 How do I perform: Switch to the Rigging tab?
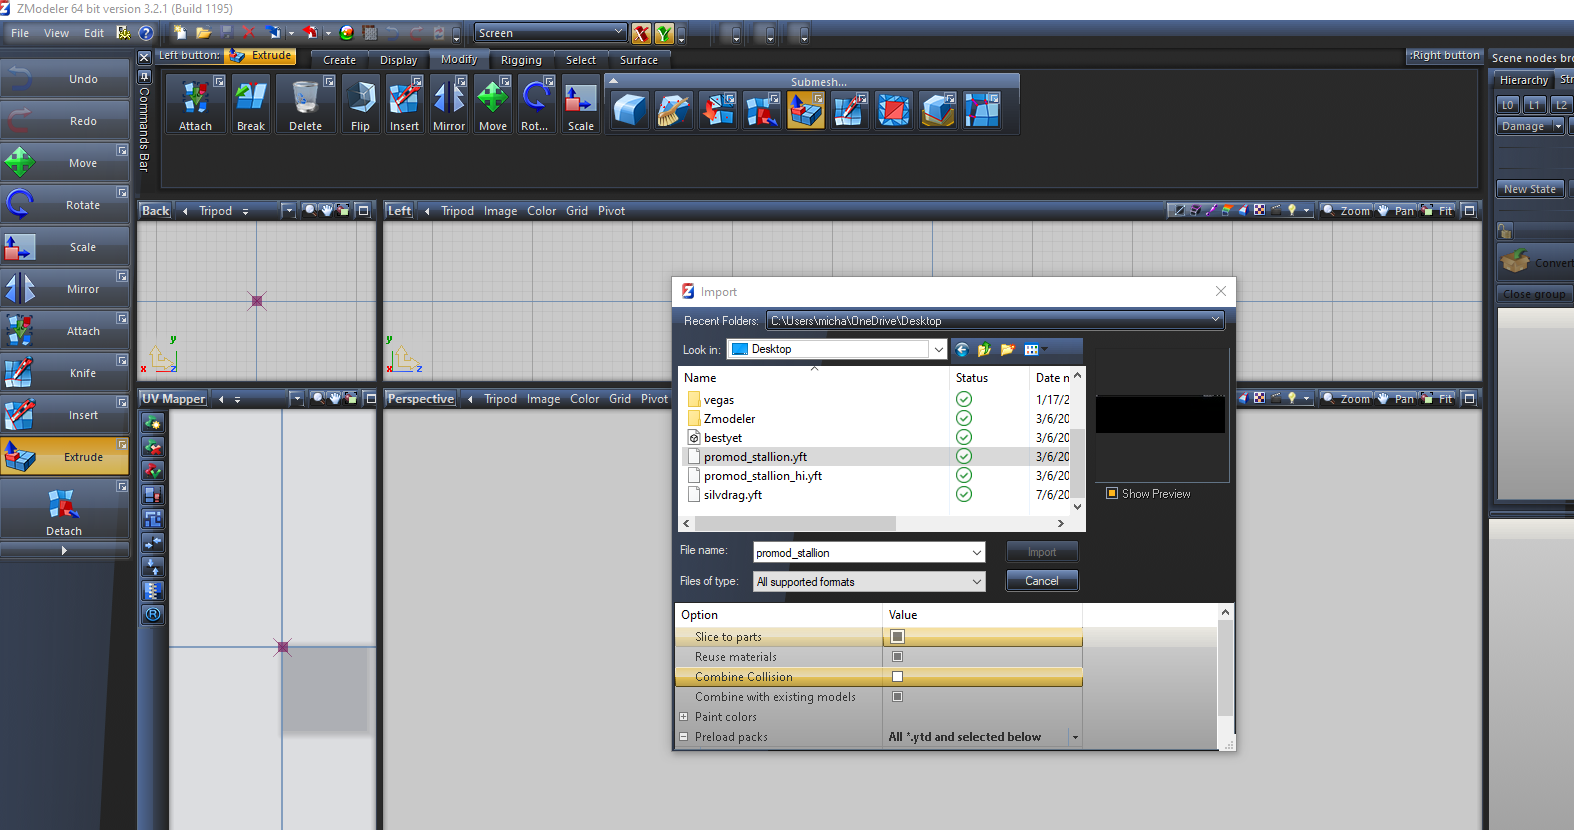pyautogui.click(x=521, y=60)
